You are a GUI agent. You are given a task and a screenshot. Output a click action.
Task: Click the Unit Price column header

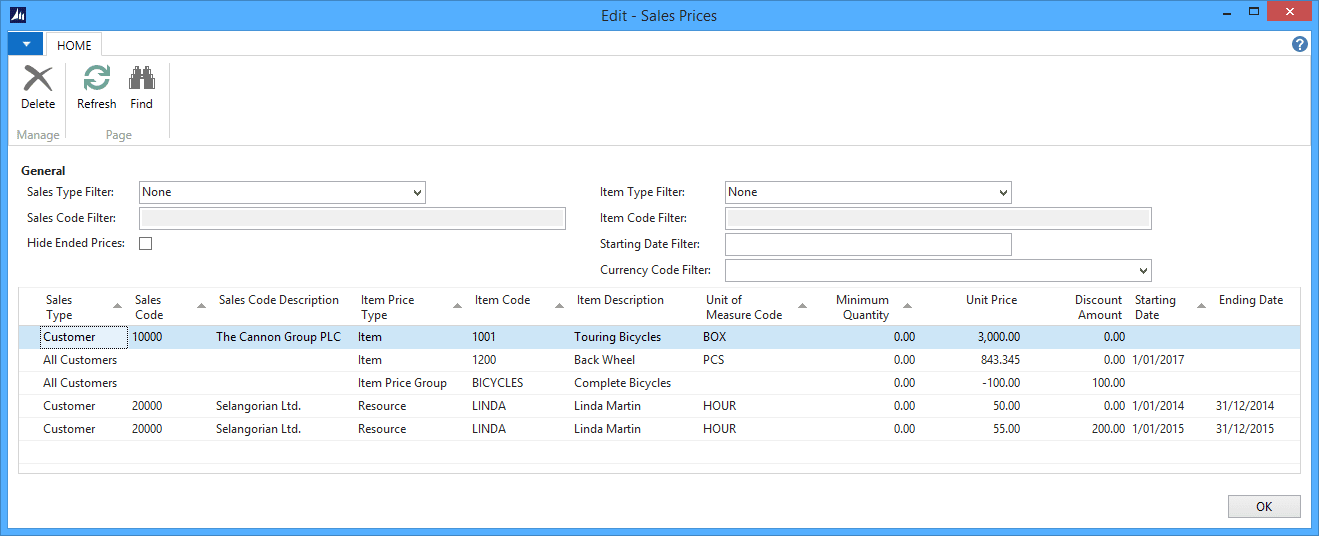point(991,300)
